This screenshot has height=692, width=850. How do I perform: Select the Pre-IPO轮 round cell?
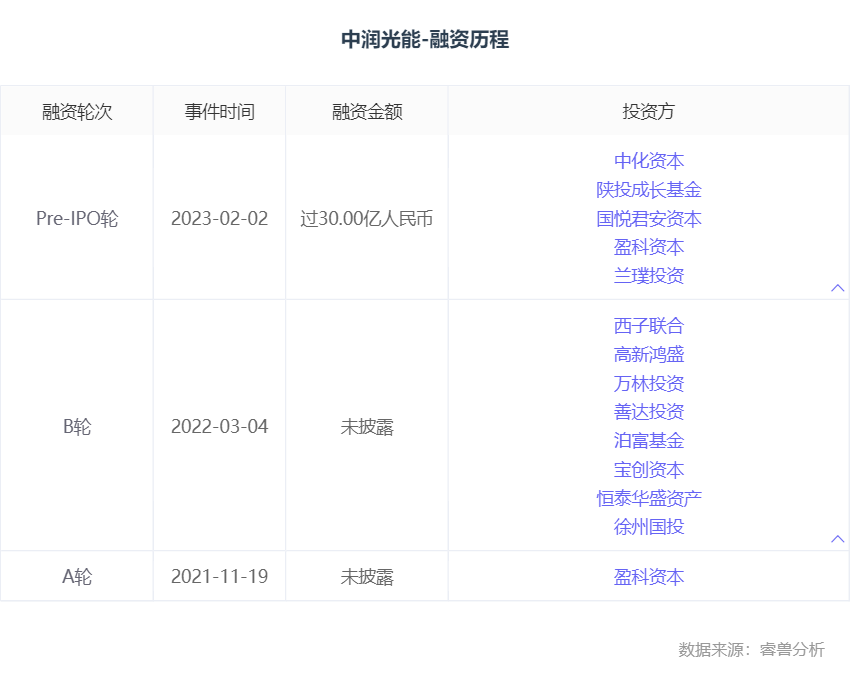77,218
